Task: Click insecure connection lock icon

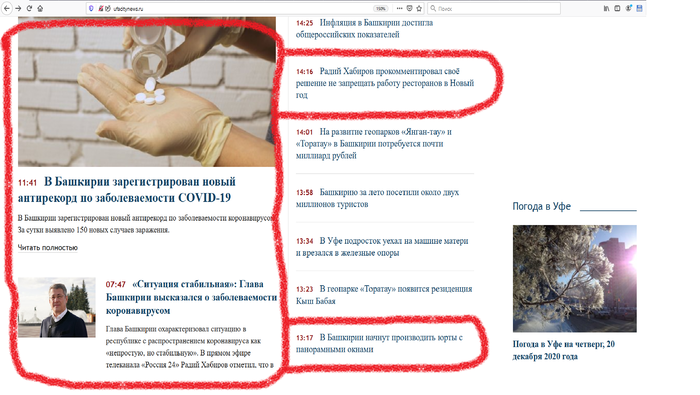Action: [101, 8]
